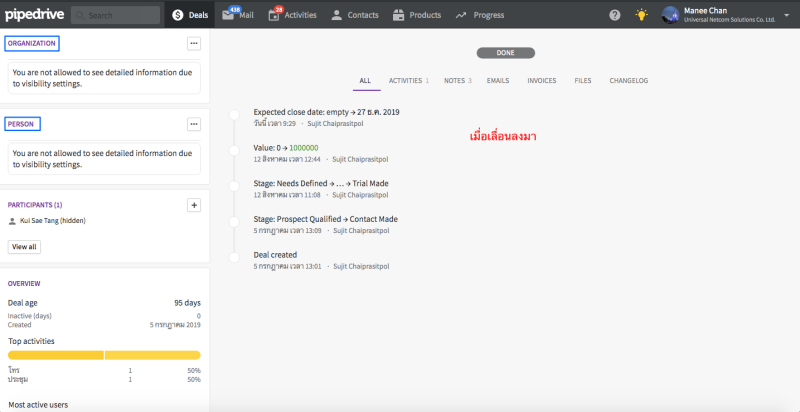
Task: Click the DONE pill button
Action: click(x=505, y=52)
